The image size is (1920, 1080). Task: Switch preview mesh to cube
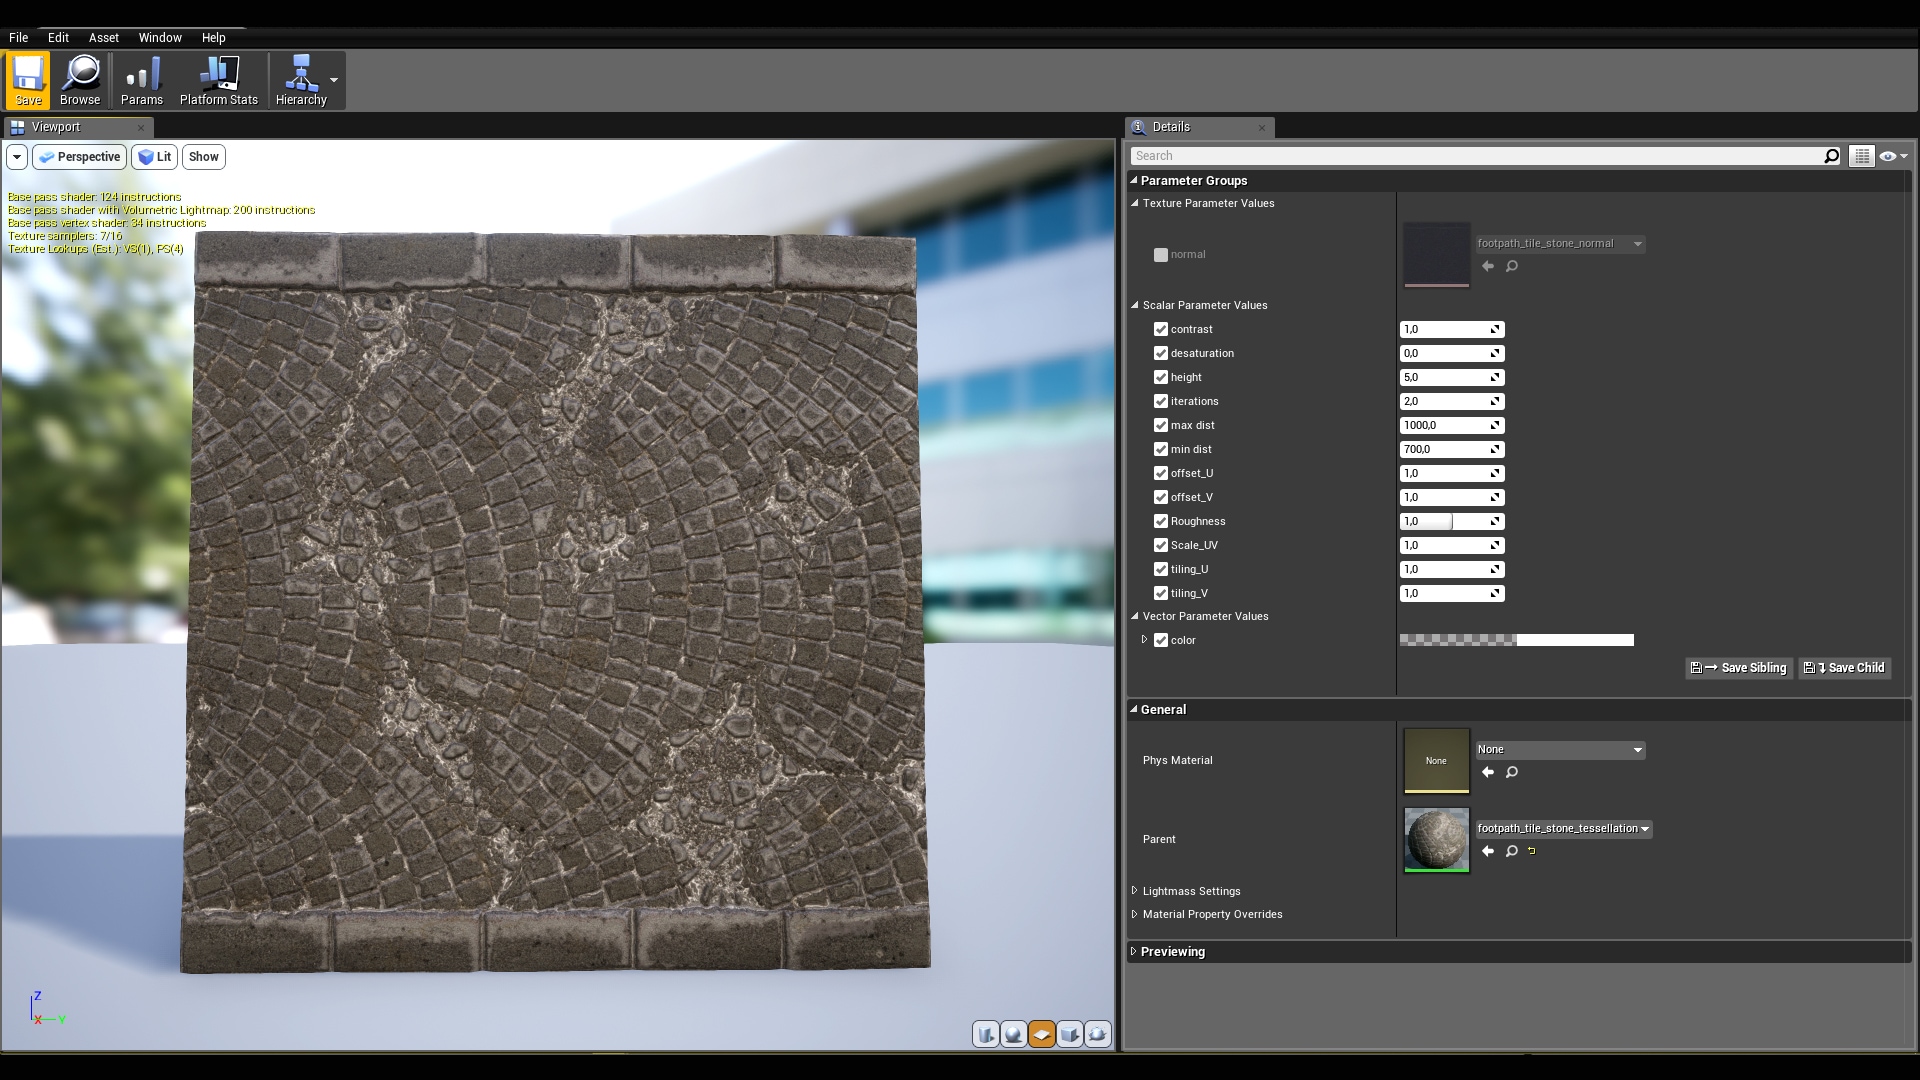coord(1069,1034)
